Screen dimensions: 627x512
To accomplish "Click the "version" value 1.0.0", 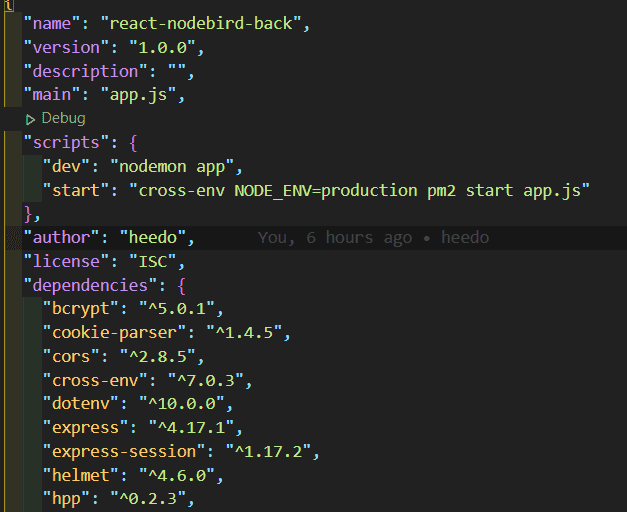I will click(162, 48).
